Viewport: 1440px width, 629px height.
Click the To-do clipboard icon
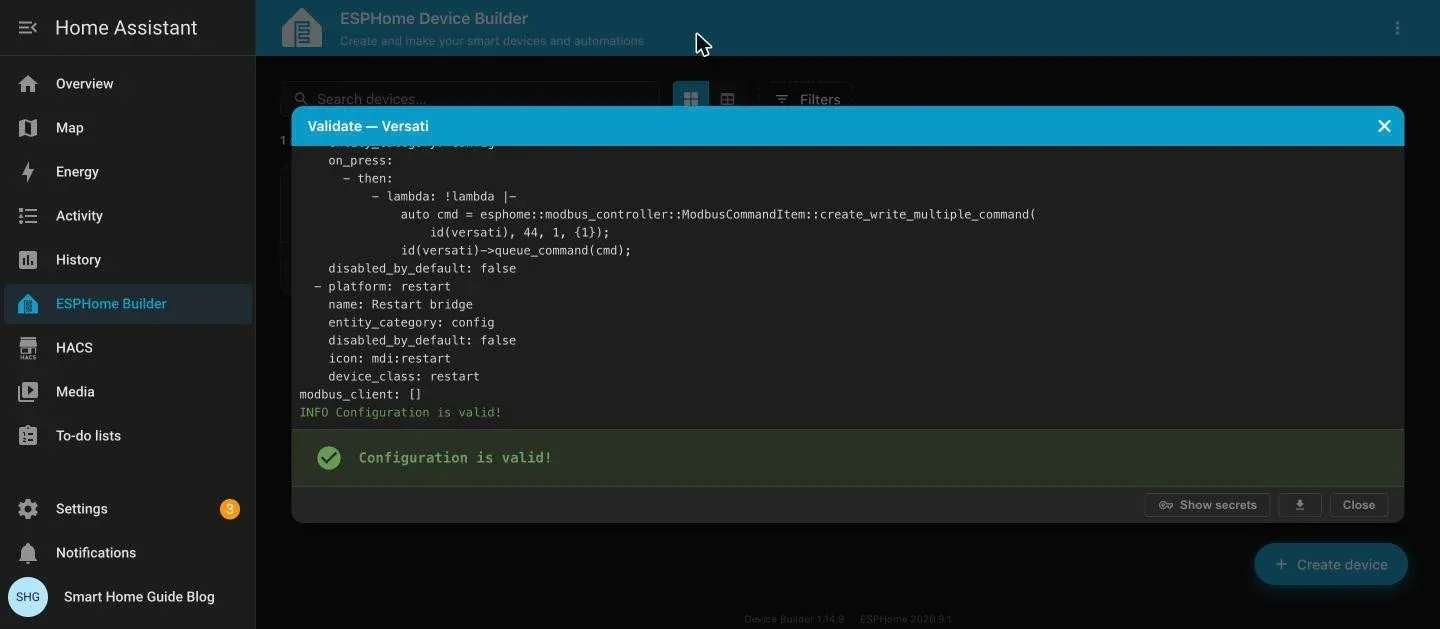click(x=28, y=436)
